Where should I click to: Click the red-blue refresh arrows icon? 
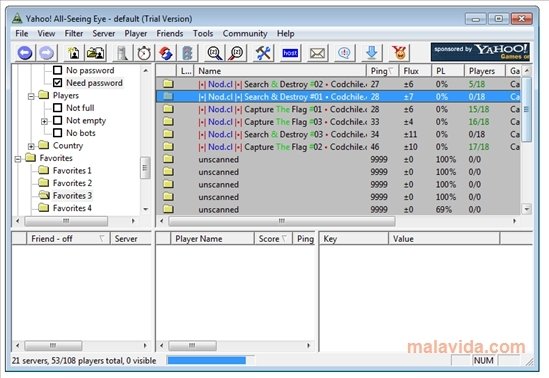pyautogui.click(x=166, y=53)
